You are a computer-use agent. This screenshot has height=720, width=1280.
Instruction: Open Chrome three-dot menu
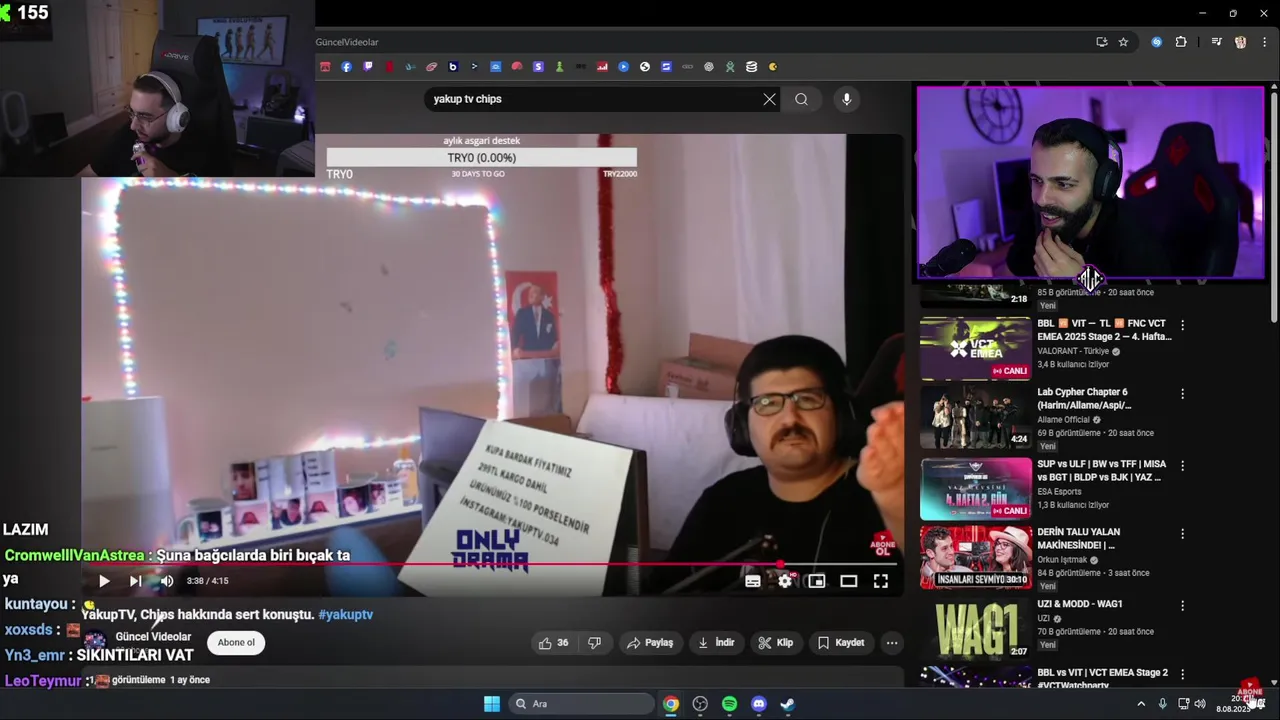[x=1265, y=42]
